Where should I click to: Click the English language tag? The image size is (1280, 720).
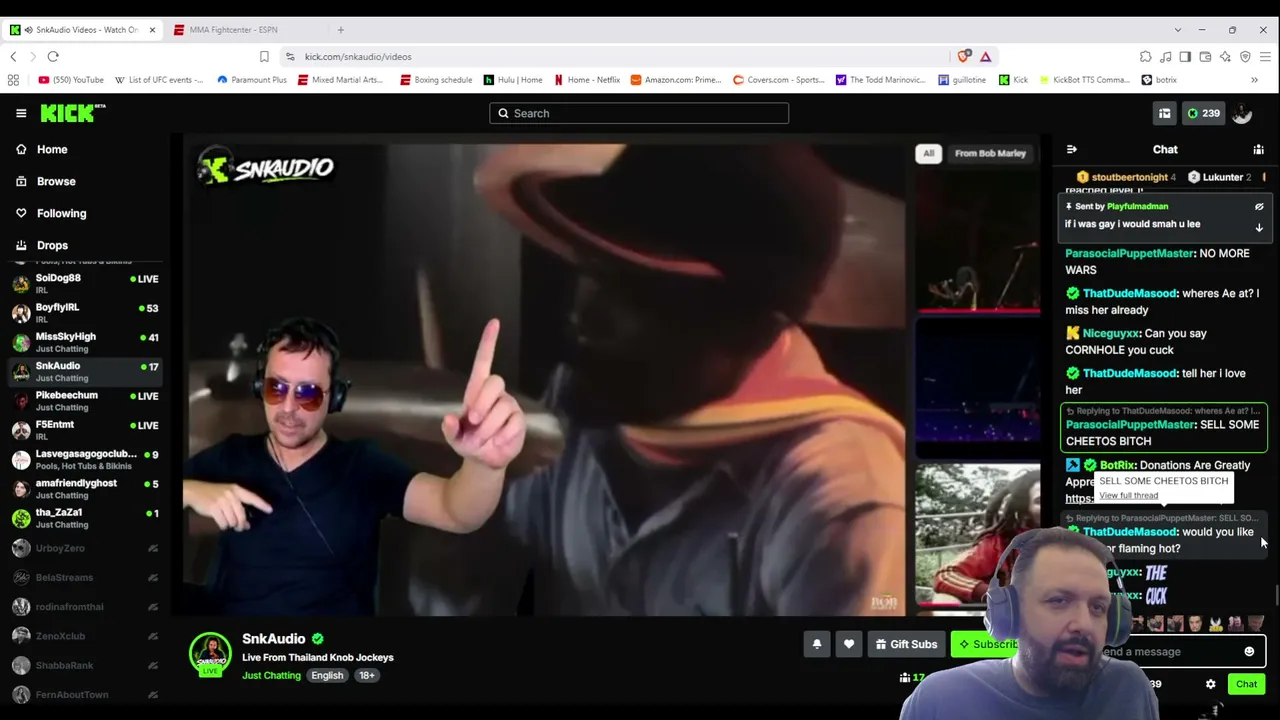(x=327, y=675)
